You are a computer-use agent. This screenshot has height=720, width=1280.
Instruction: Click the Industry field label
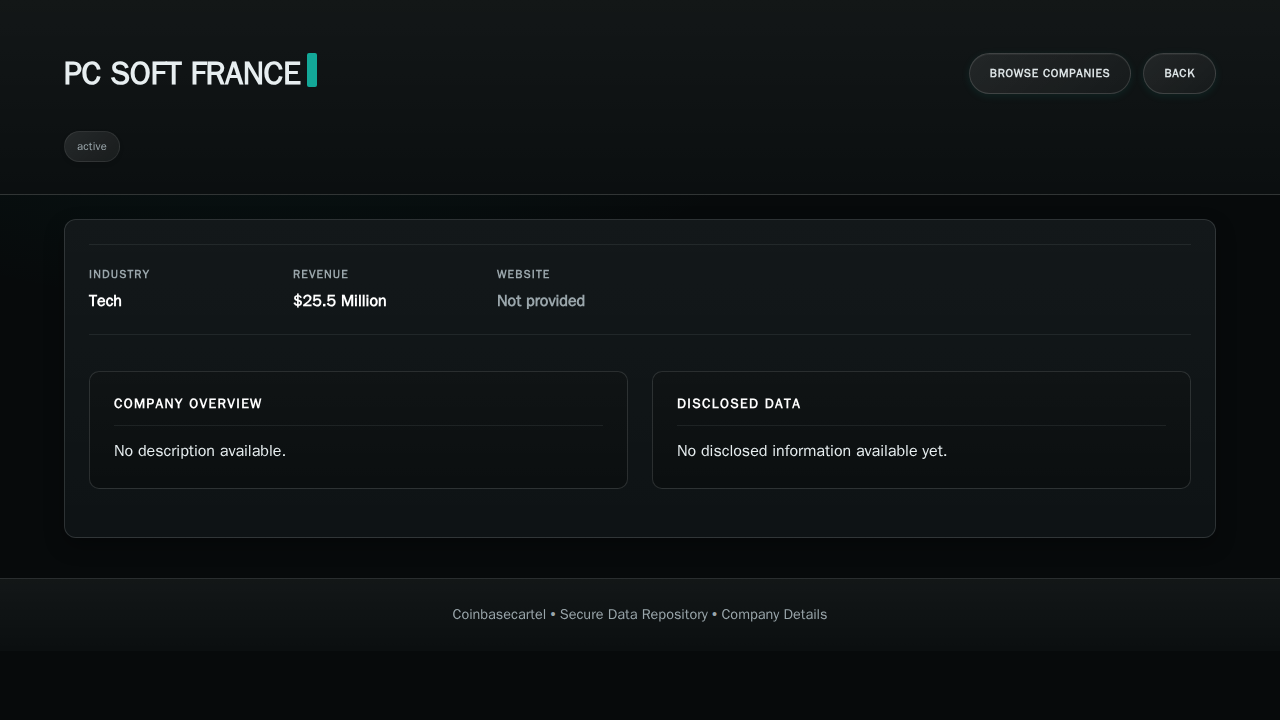tap(119, 274)
